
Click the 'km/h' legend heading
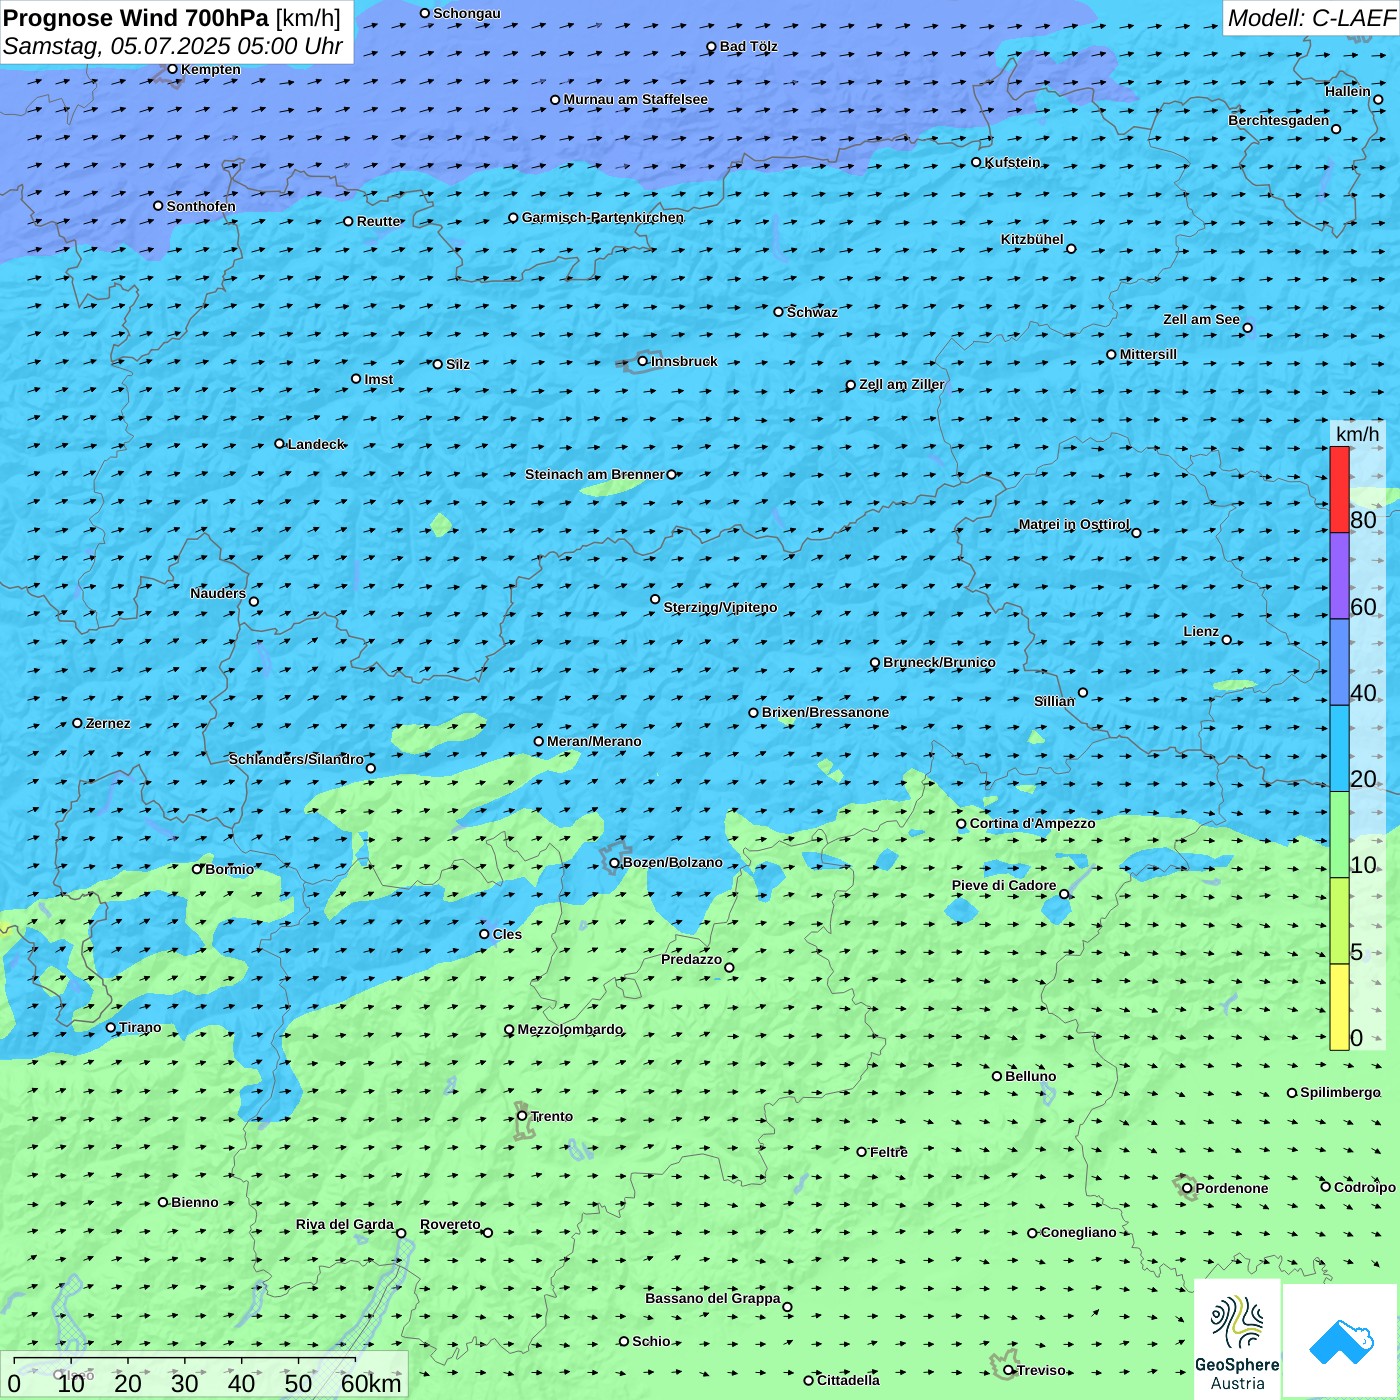(x=1357, y=434)
